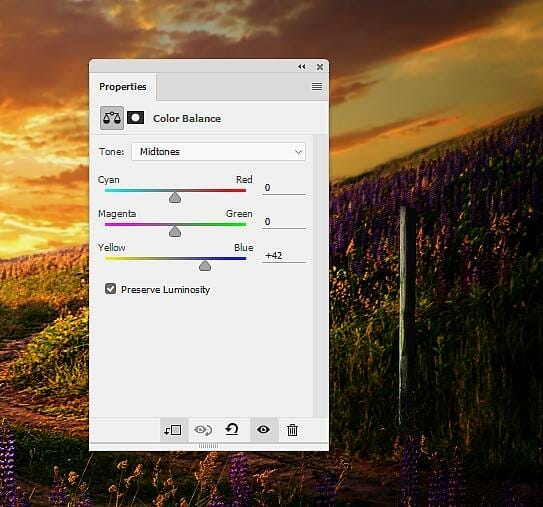Toggle adjustment layer visibility eye
The height and width of the screenshot is (507, 543).
pos(264,430)
